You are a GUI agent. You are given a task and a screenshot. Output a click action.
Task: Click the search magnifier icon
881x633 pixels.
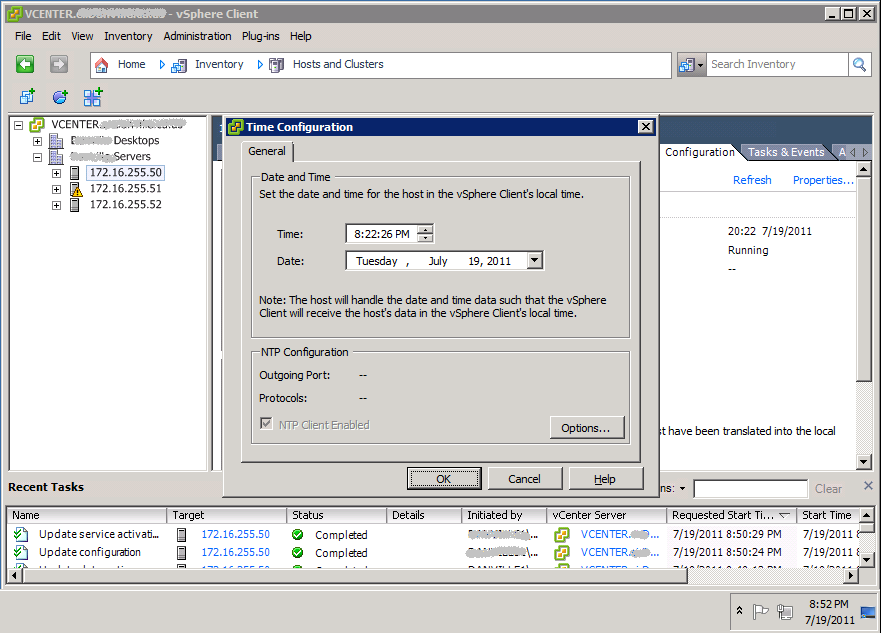[x=860, y=63]
